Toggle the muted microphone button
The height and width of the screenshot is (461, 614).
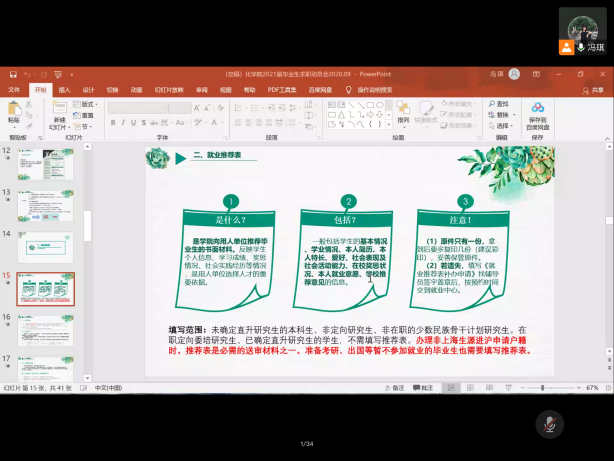click(x=548, y=424)
